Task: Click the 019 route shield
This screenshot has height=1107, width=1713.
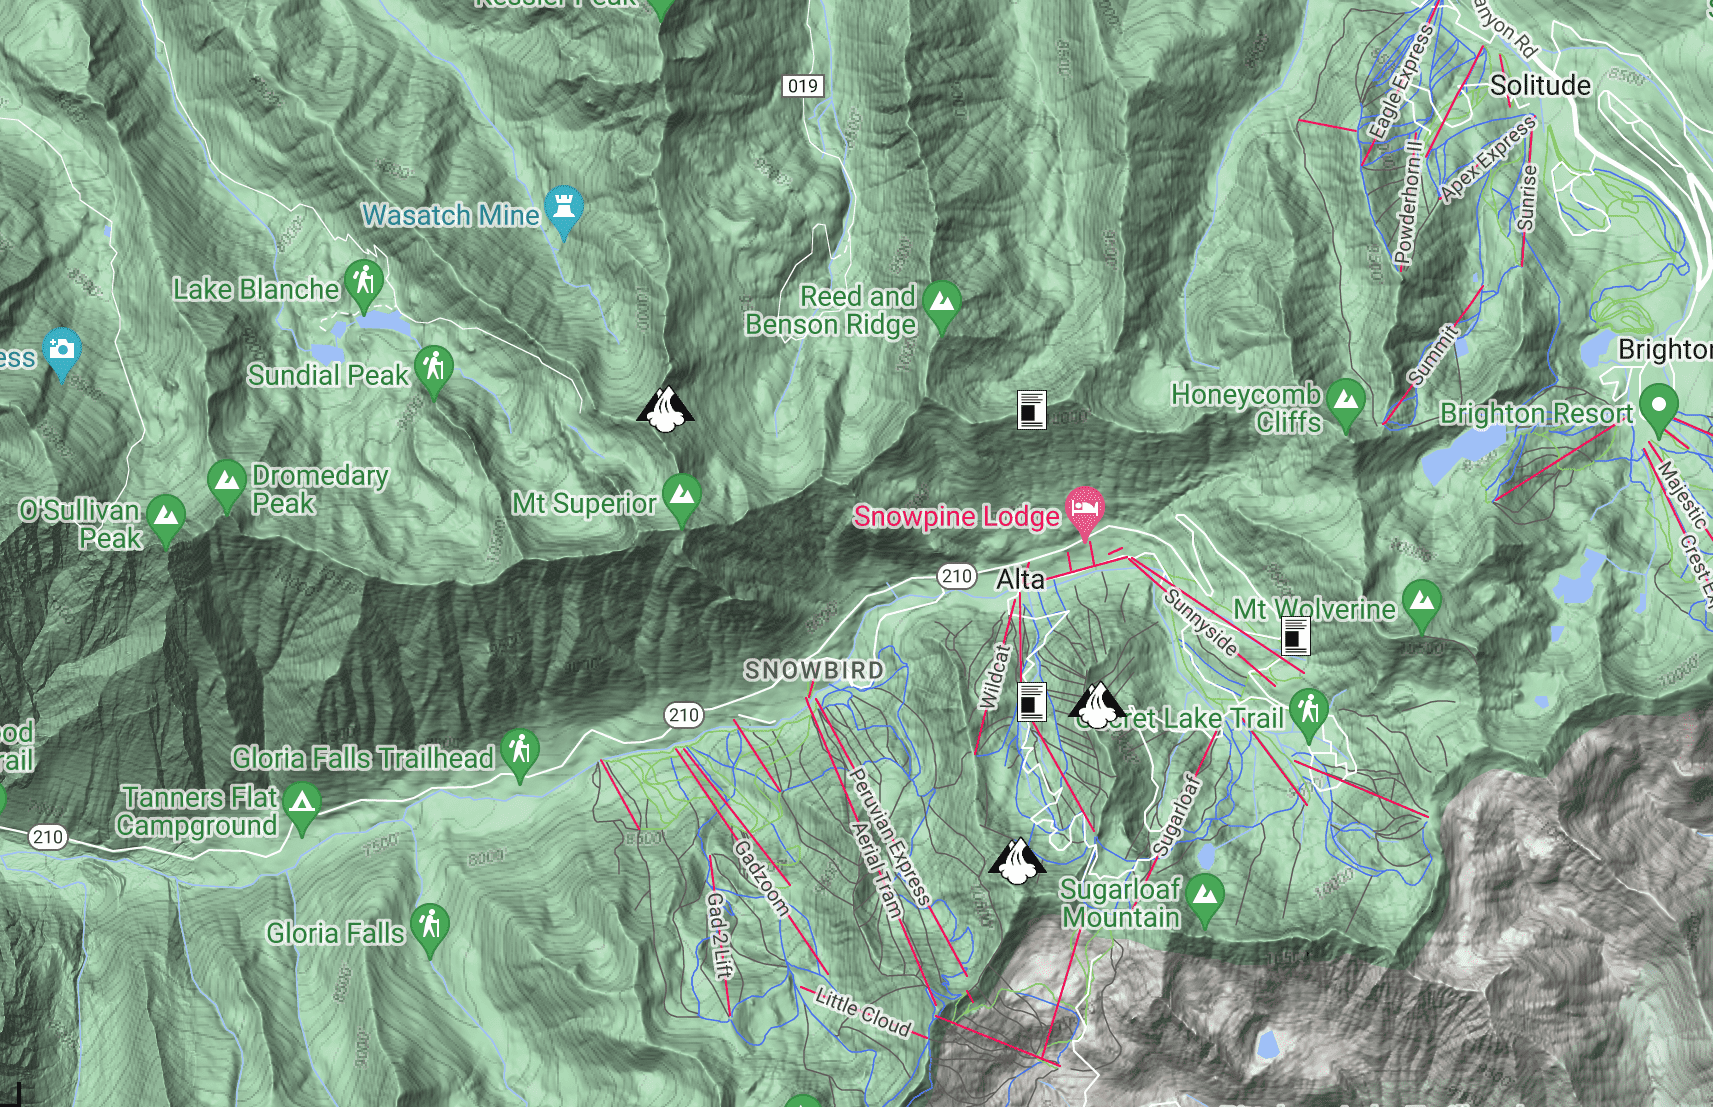Action: [x=803, y=86]
